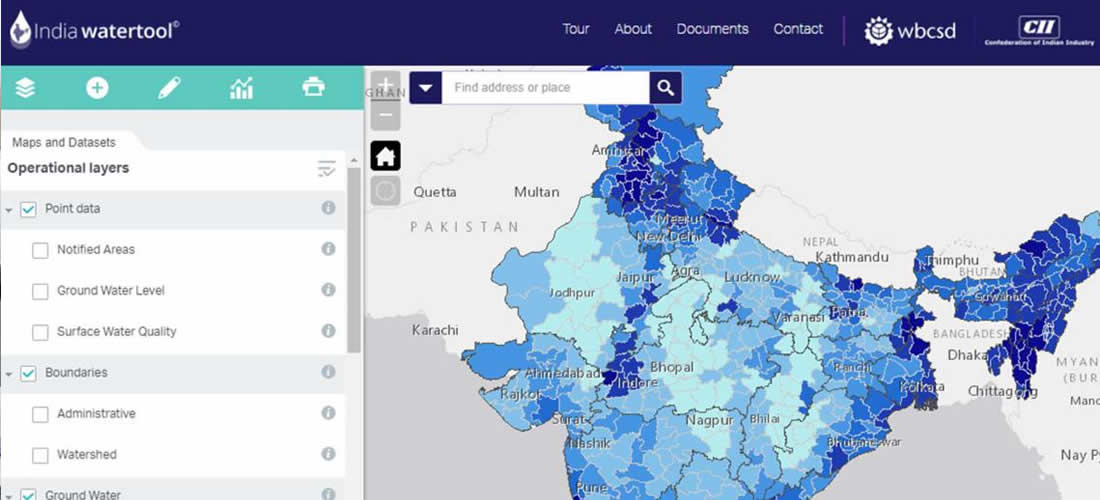Toggle the Watershed layer checkbox
This screenshot has width=1100, height=500.
point(40,455)
